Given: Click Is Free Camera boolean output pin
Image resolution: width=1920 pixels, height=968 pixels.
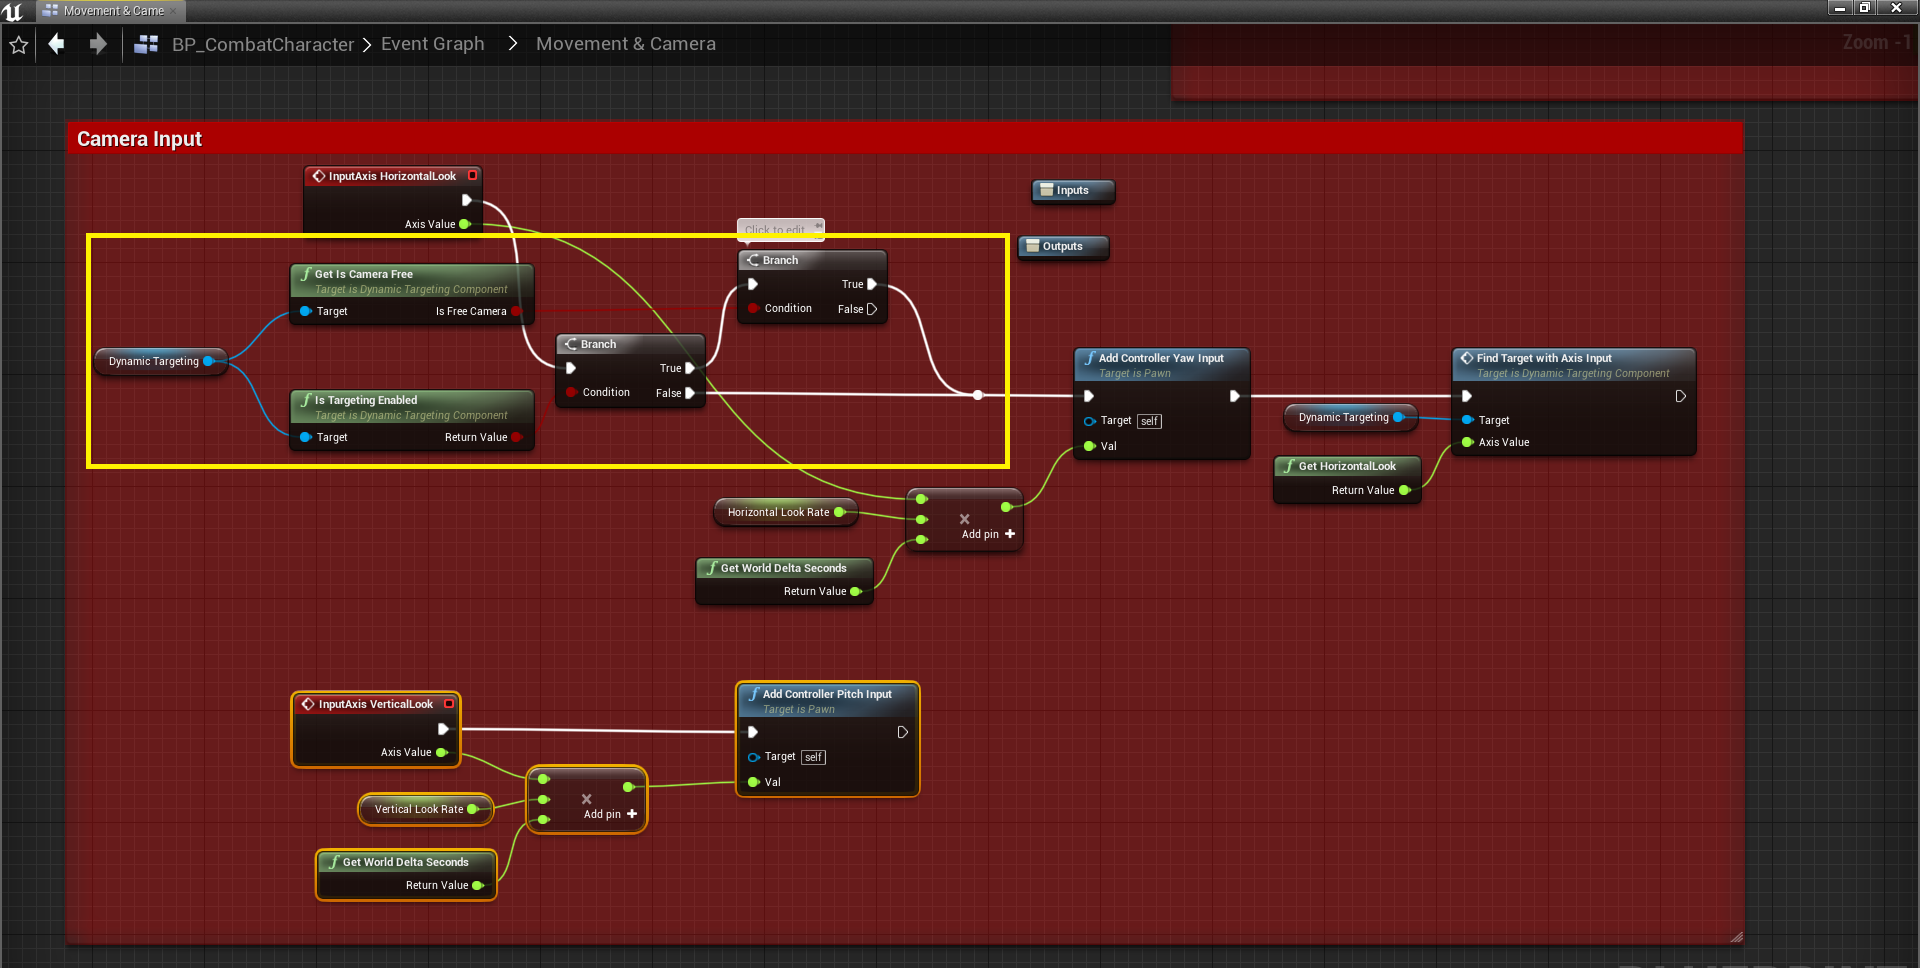Looking at the screenshot, I should pyautogui.click(x=516, y=311).
